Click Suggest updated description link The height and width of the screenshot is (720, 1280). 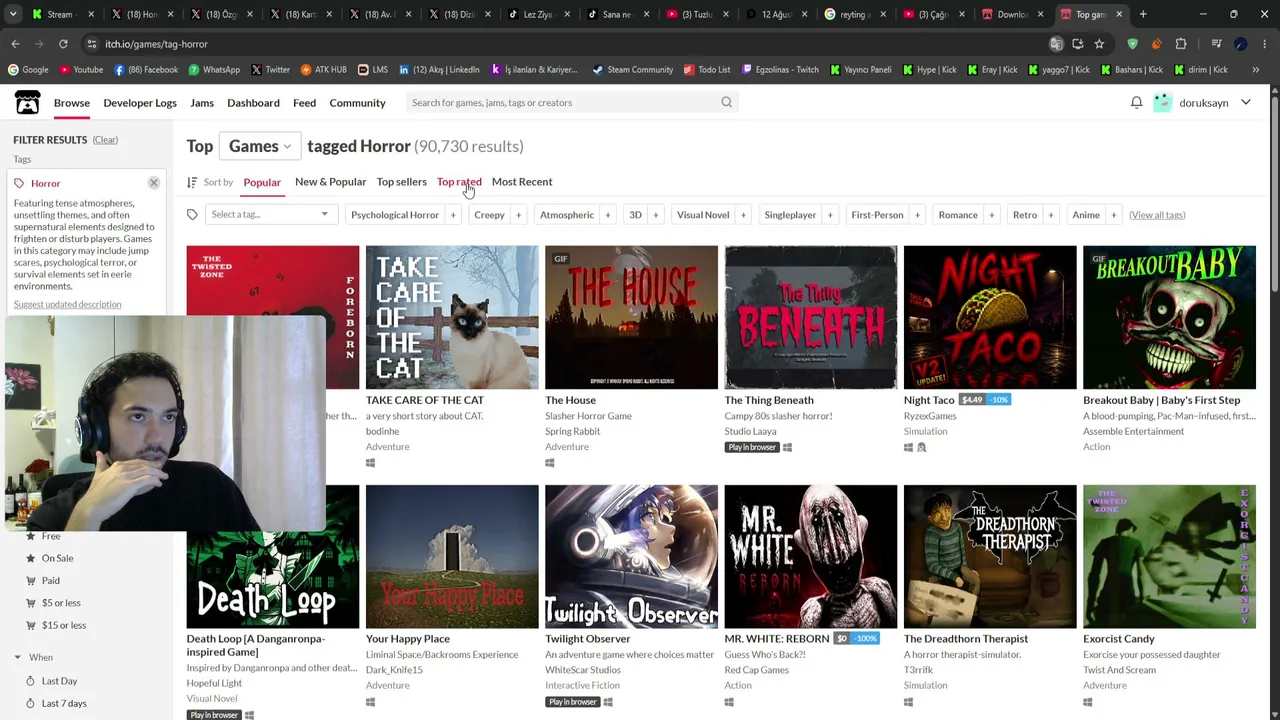[67, 304]
